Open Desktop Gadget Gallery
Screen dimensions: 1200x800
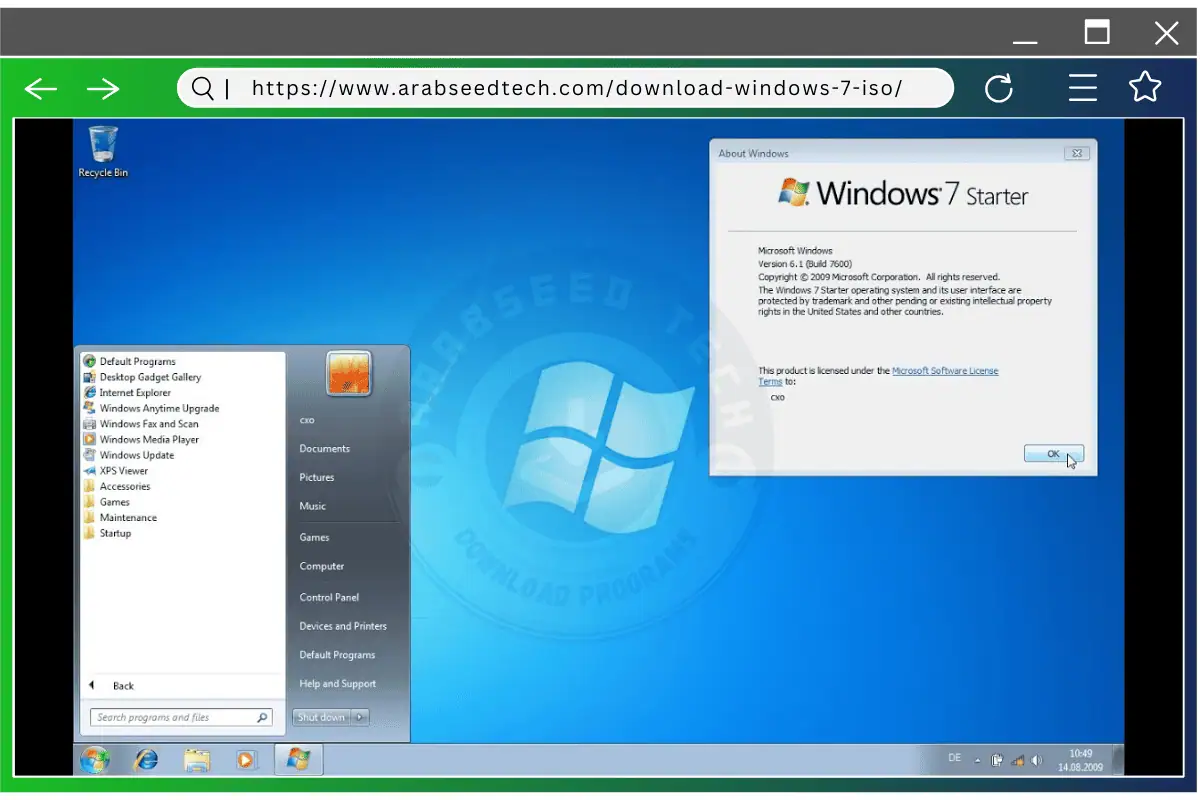point(151,377)
